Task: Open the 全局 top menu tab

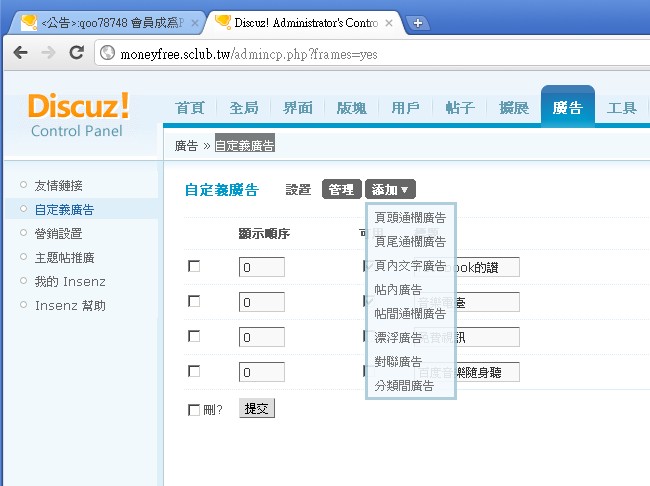Action: (243, 108)
